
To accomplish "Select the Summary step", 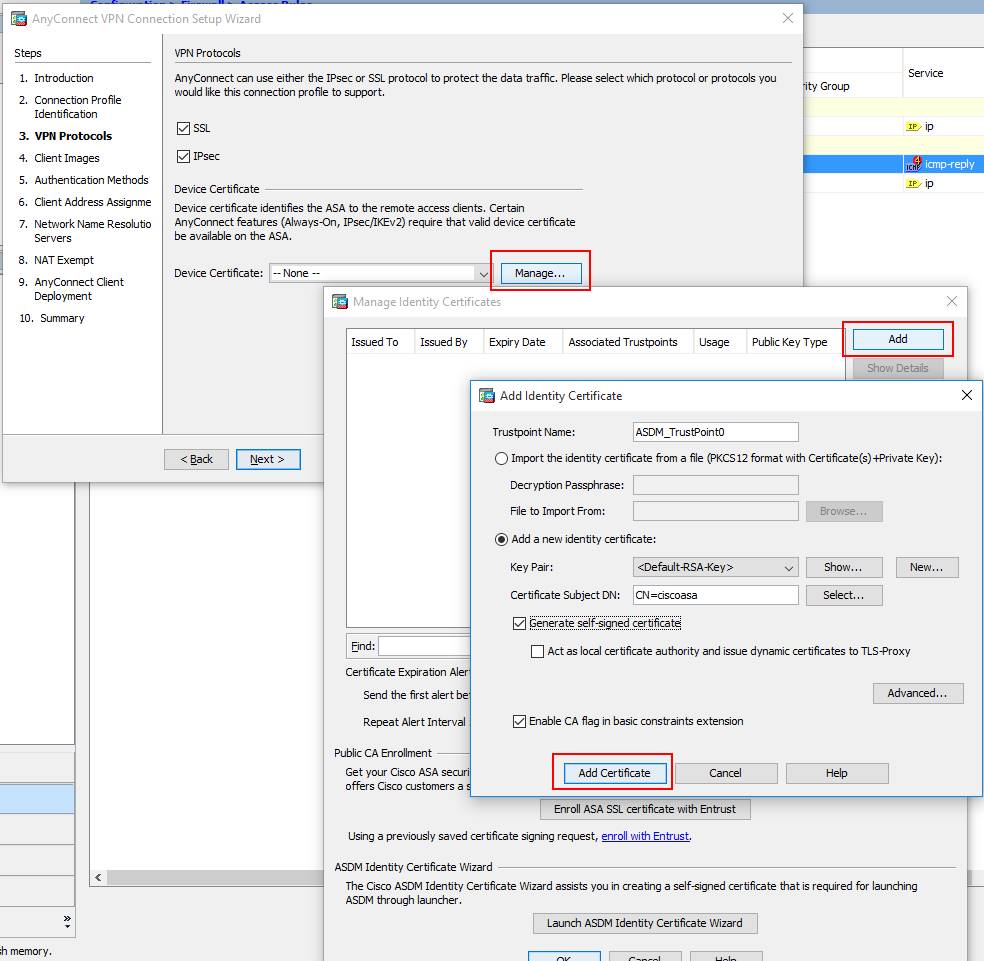I will pyautogui.click(x=62, y=318).
